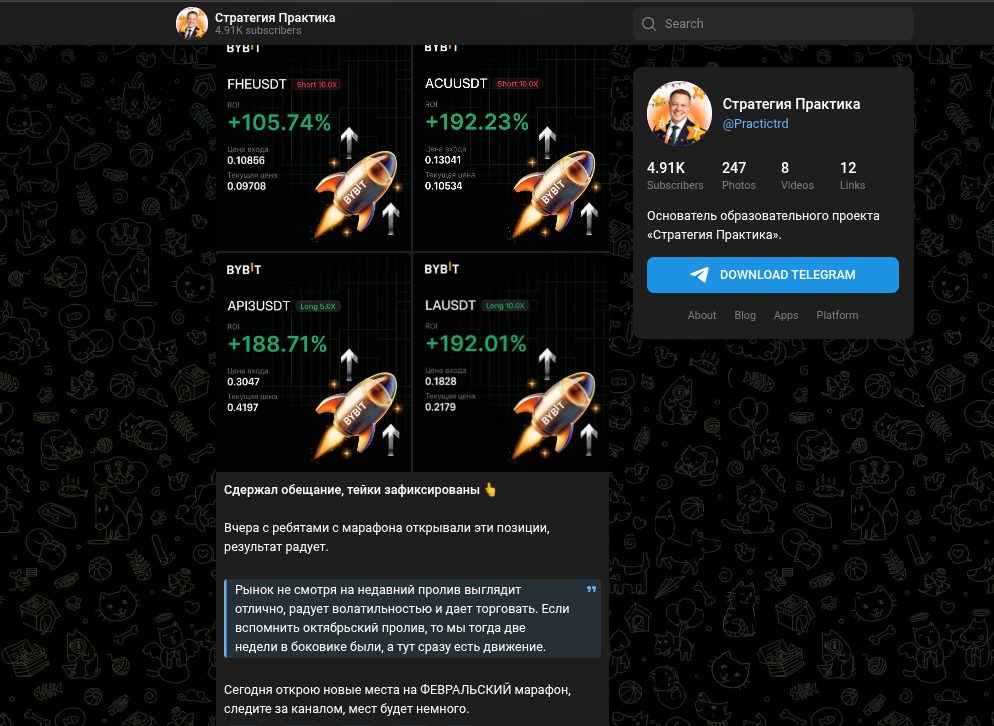The height and width of the screenshot is (726, 994).
Task: Select the 12 Links tab
Action: pos(852,176)
